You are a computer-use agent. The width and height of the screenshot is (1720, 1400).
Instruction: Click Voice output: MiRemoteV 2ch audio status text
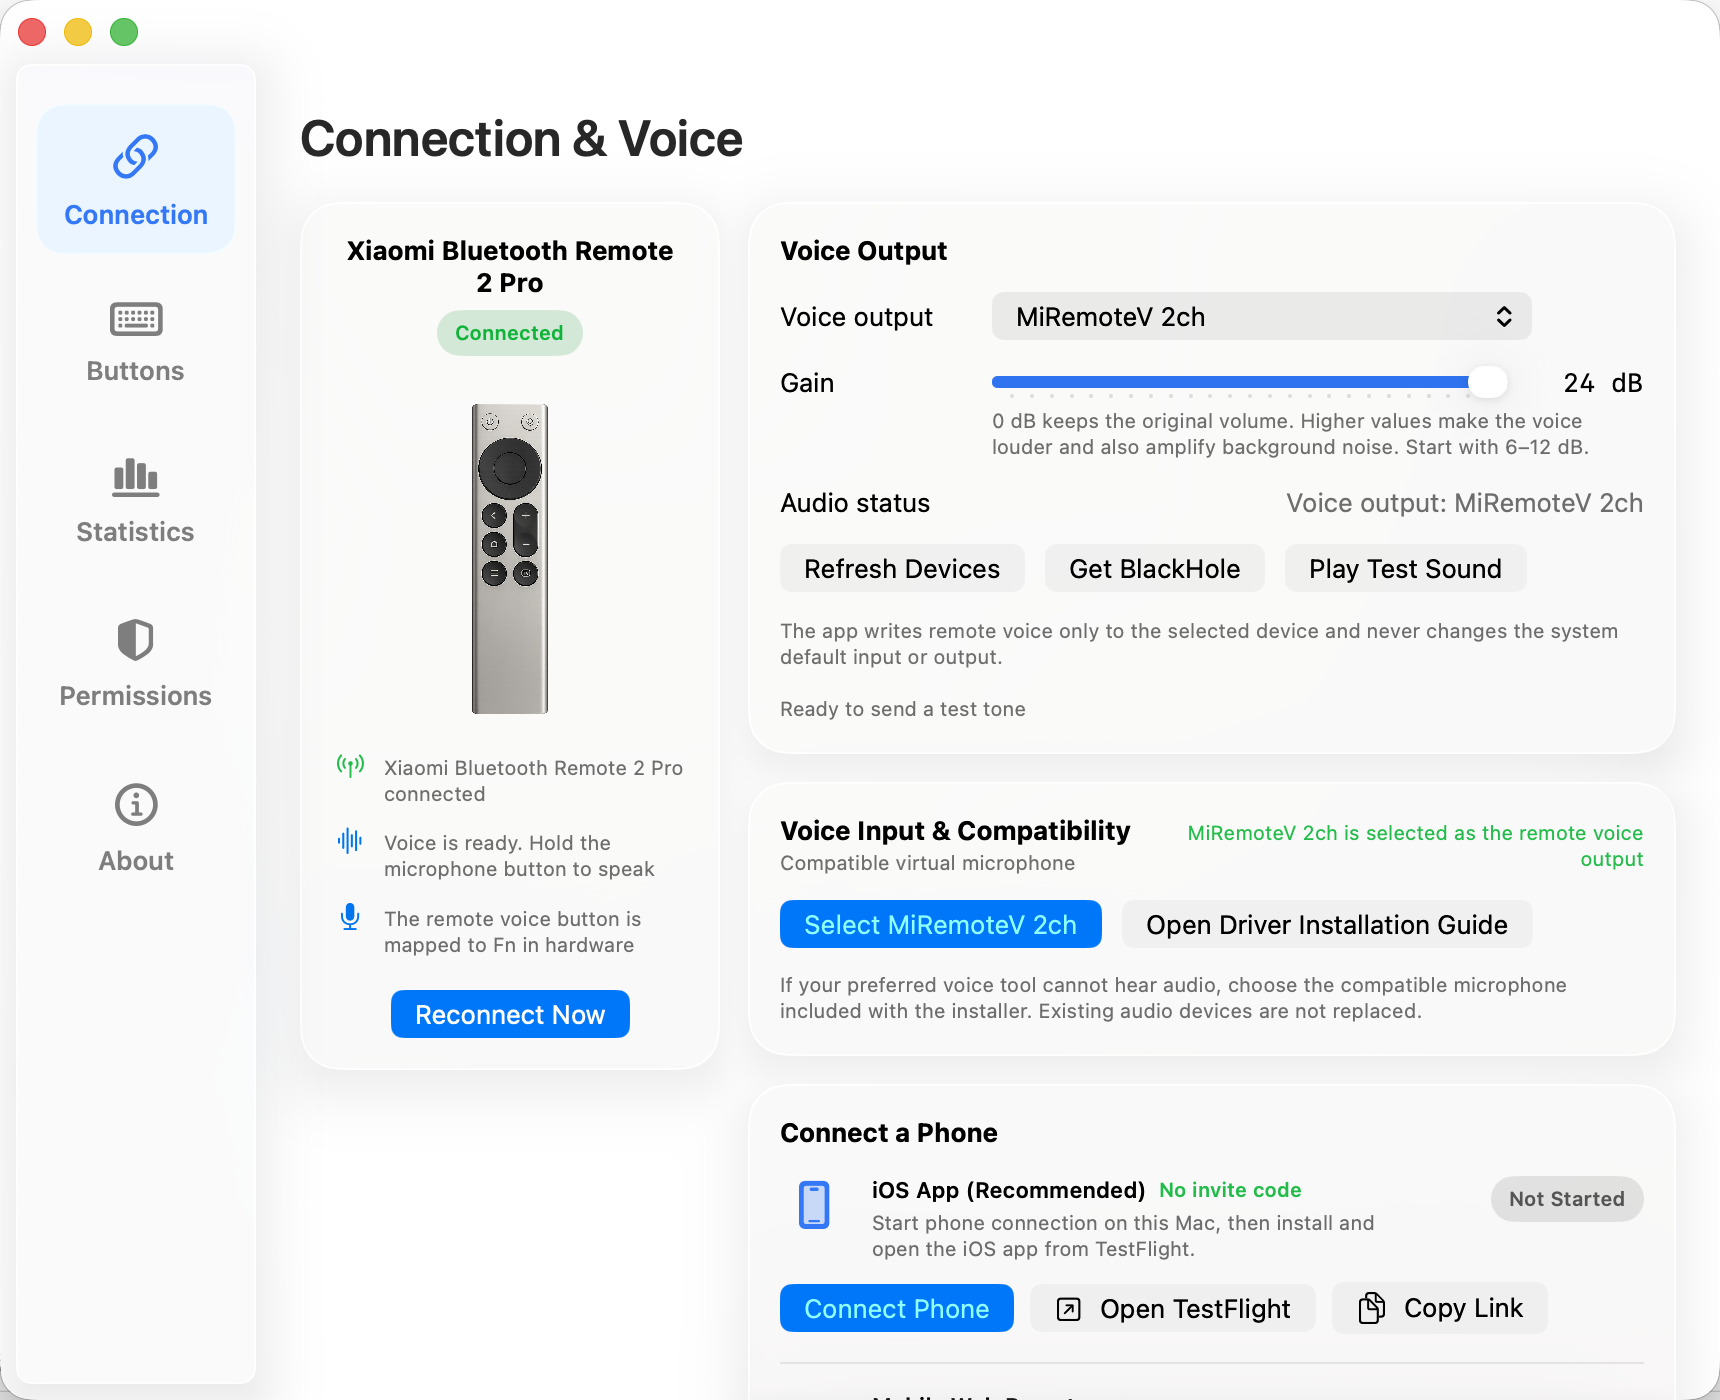1464,503
